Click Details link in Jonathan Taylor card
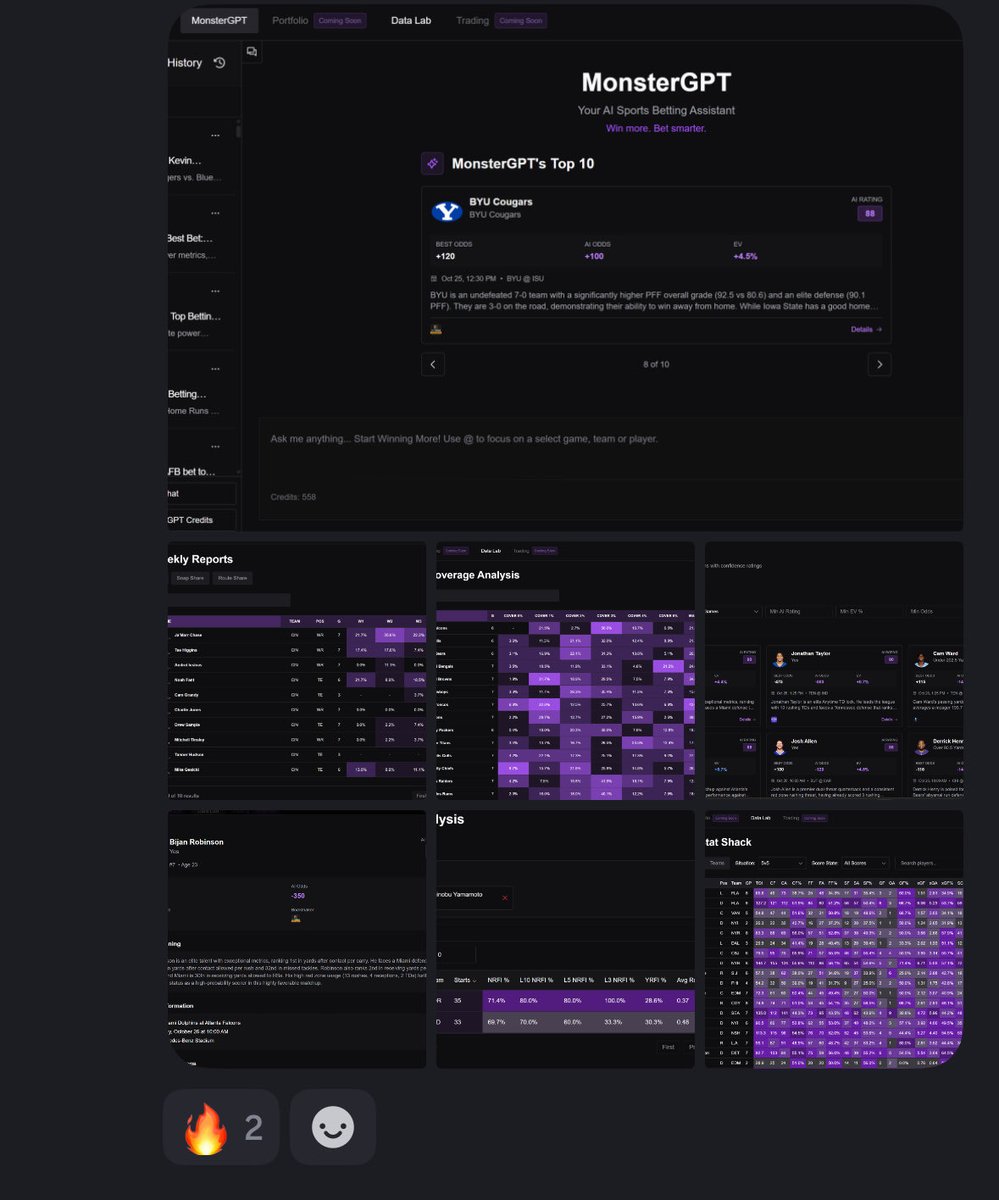This screenshot has height=1200, width=999. 889,718
